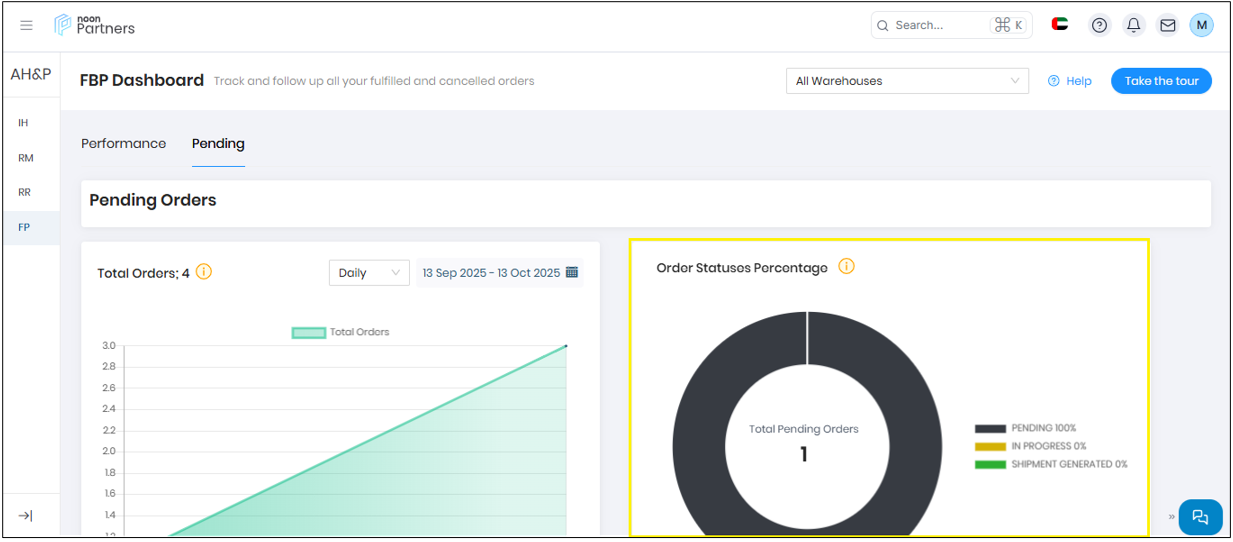Select FP in the left sidebar
Image resolution: width=1233 pixels, height=542 pixels.
point(24,227)
